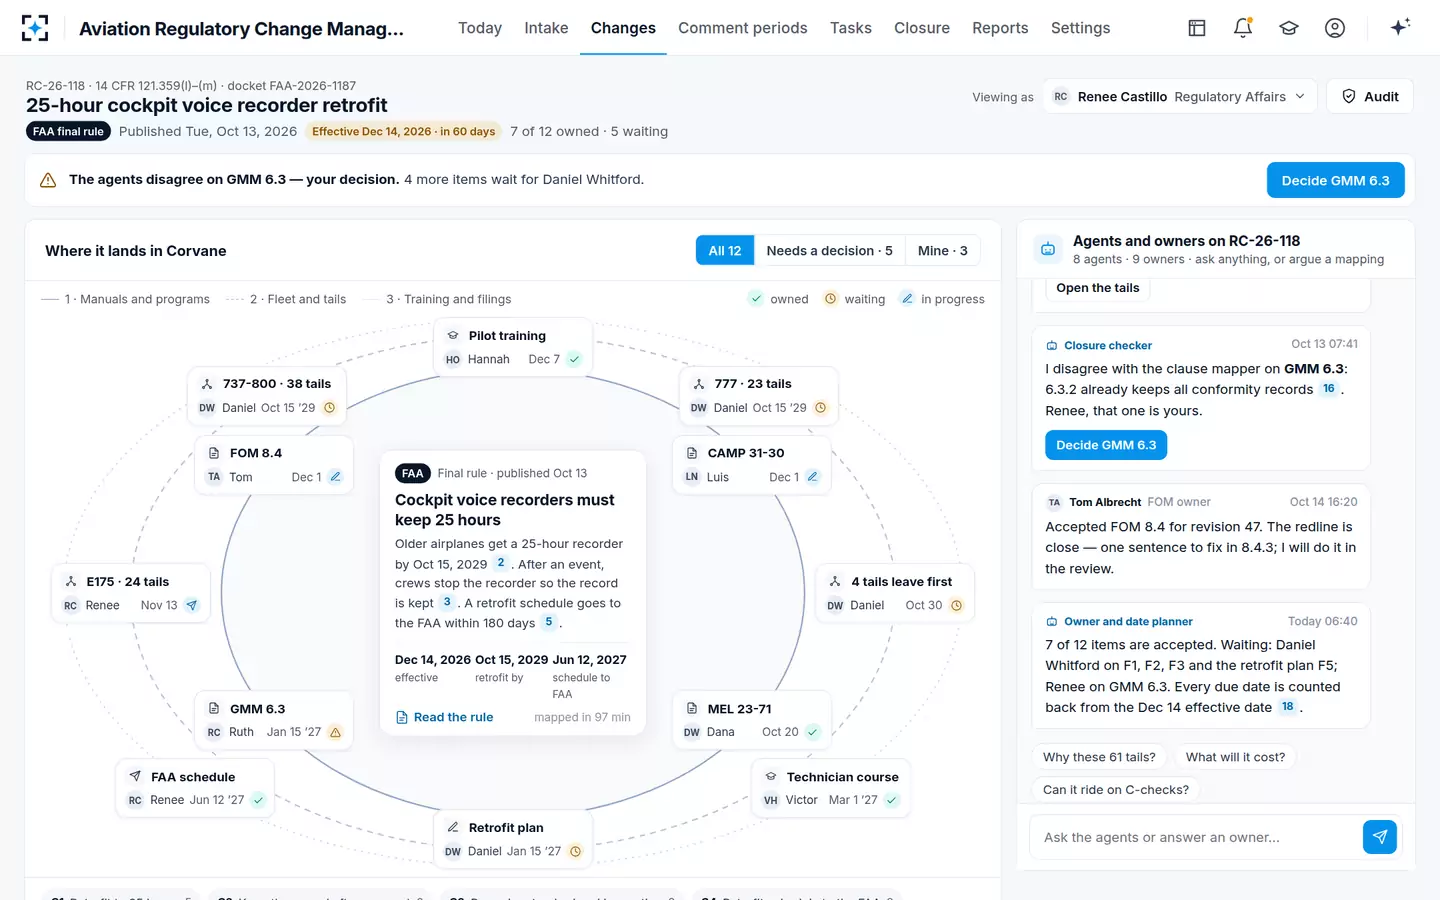
Task: Toggle the owned legend filter
Action: (778, 299)
